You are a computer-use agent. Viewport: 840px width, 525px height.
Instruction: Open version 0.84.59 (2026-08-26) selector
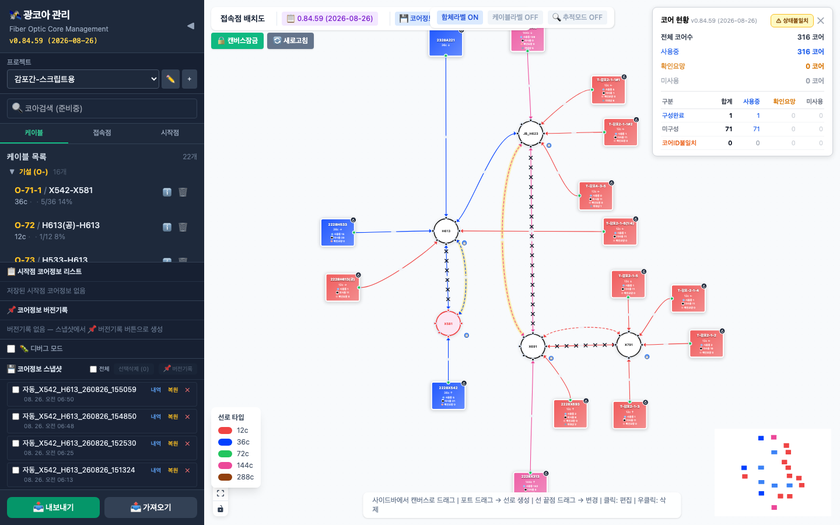[x=330, y=19]
